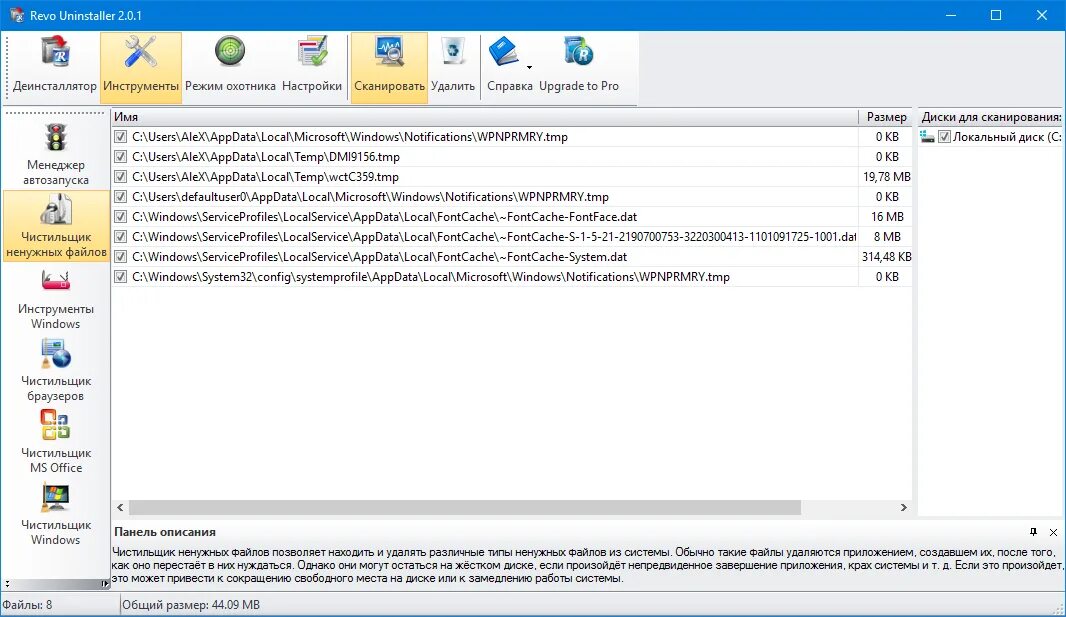Click Диски для сканирования header

pos(991,117)
